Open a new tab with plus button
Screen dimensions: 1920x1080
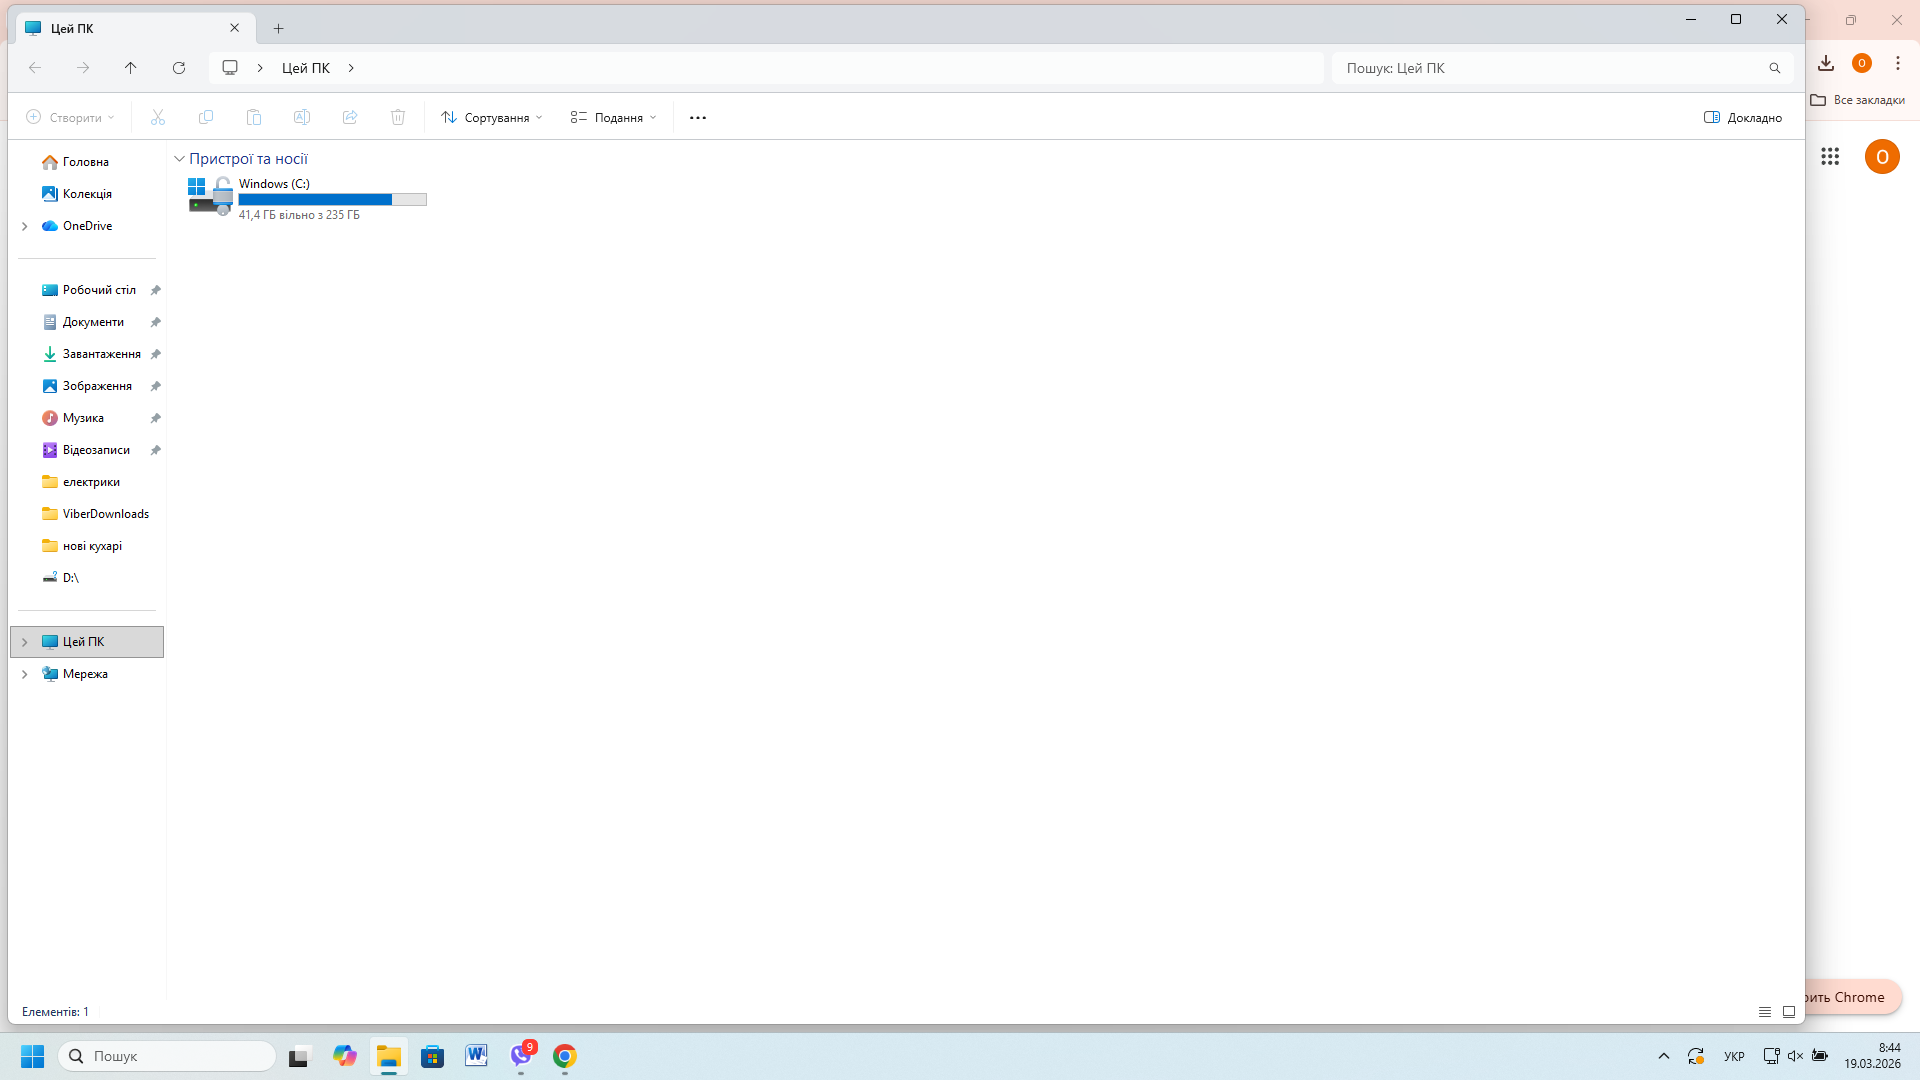[x=279, y=29]
